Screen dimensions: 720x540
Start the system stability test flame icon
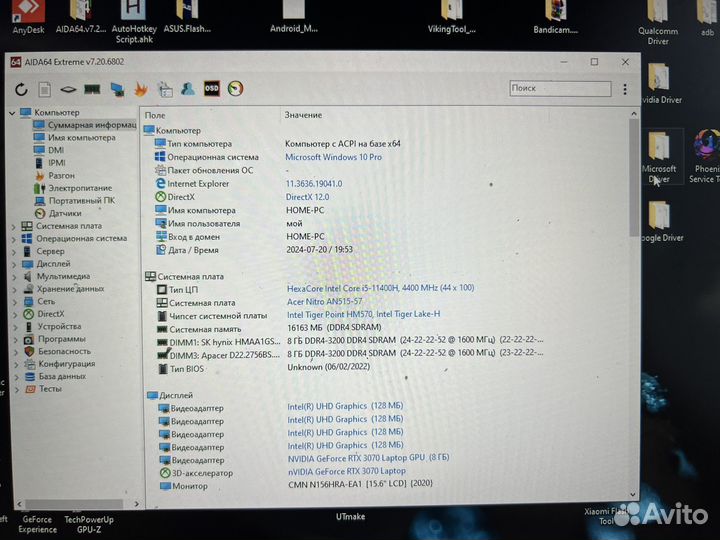point(141,89)
